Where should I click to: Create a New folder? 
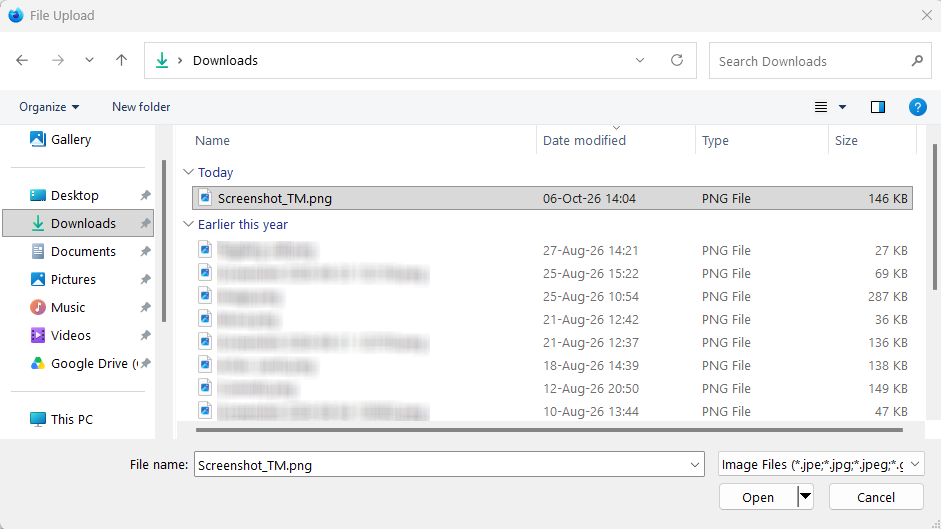tap(141, 107)
